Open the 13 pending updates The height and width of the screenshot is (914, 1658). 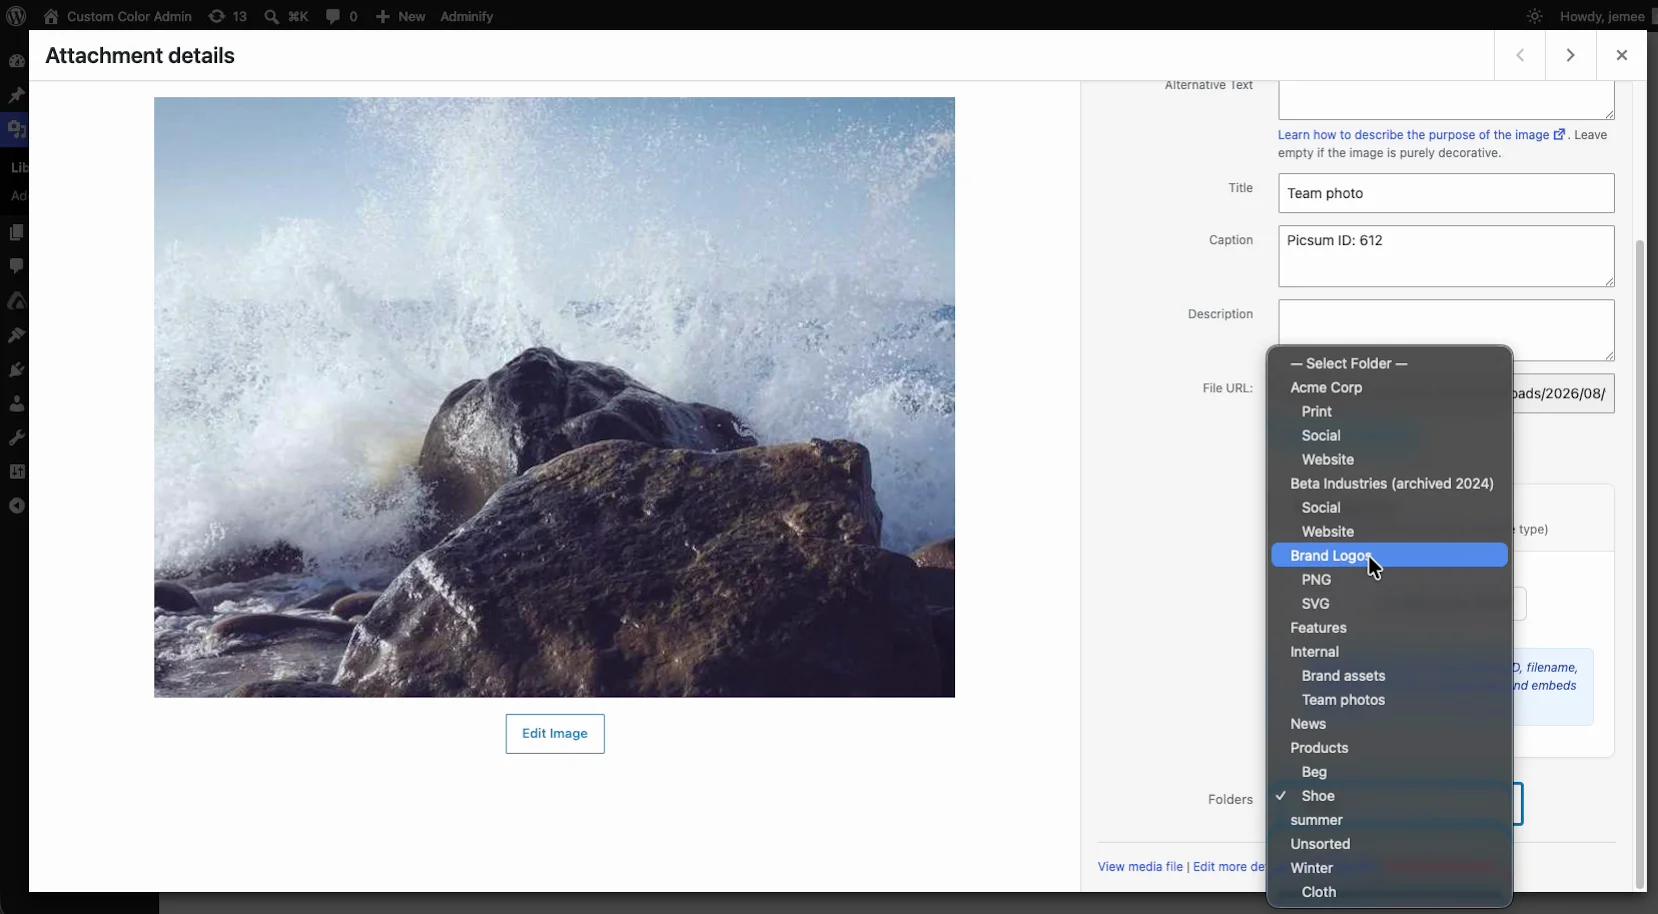point(227,16)
